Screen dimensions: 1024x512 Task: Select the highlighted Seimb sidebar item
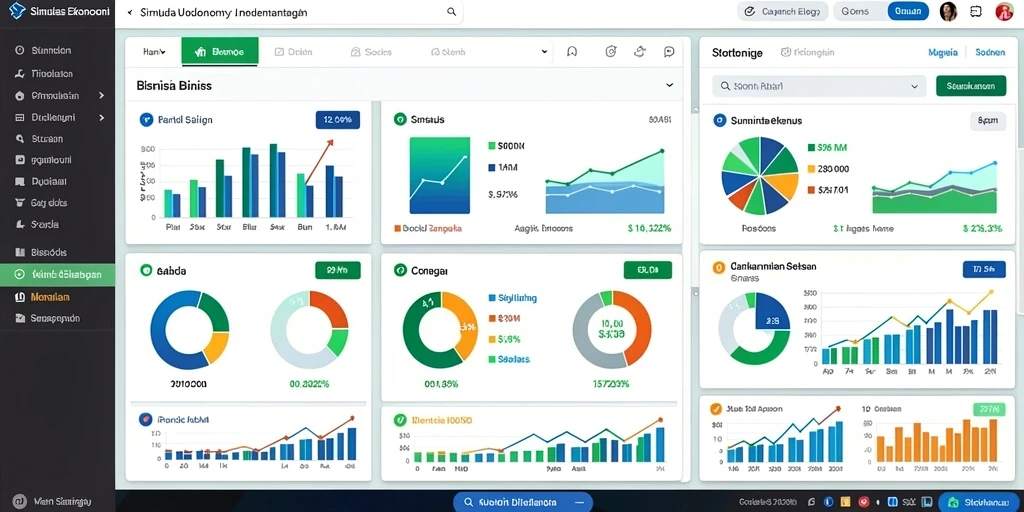pos(57,274)
